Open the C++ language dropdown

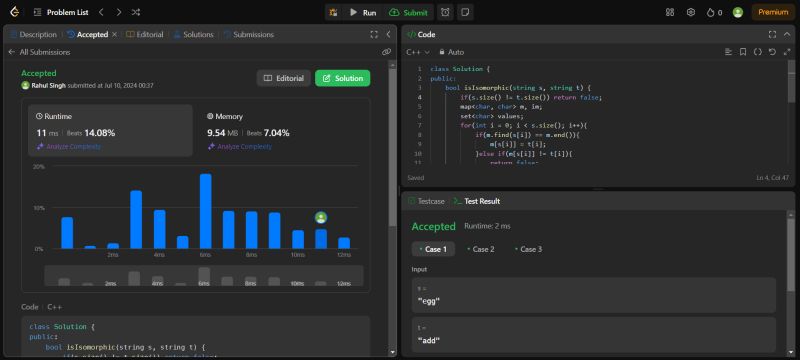(x=418, y=52)
